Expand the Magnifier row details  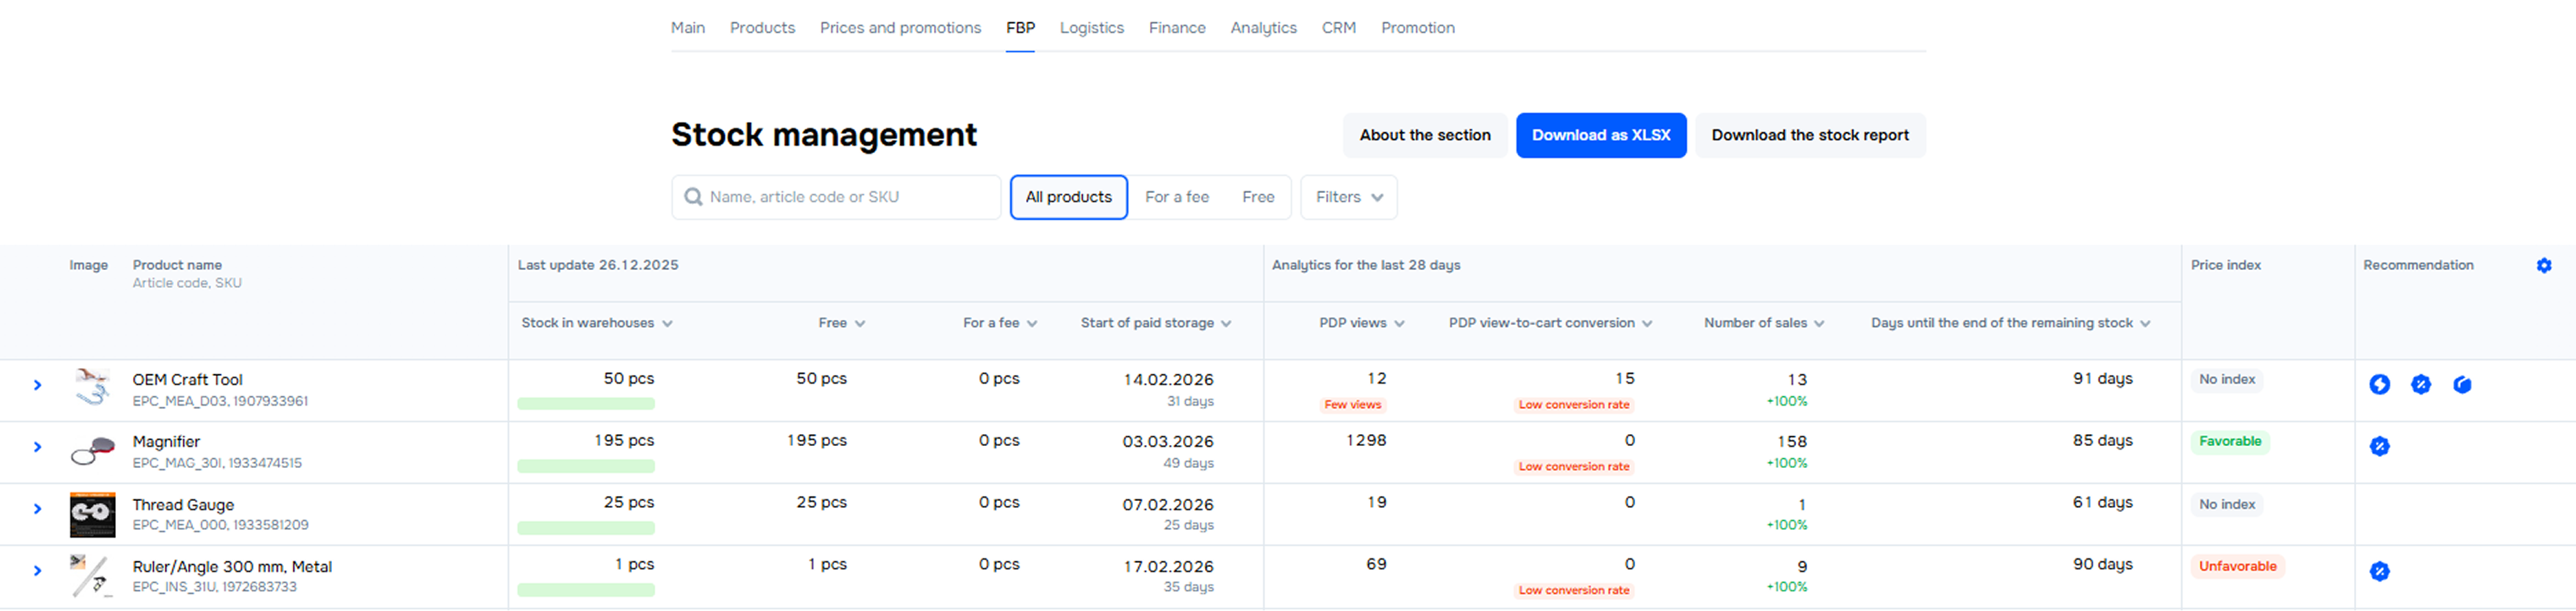coord(37,447)
